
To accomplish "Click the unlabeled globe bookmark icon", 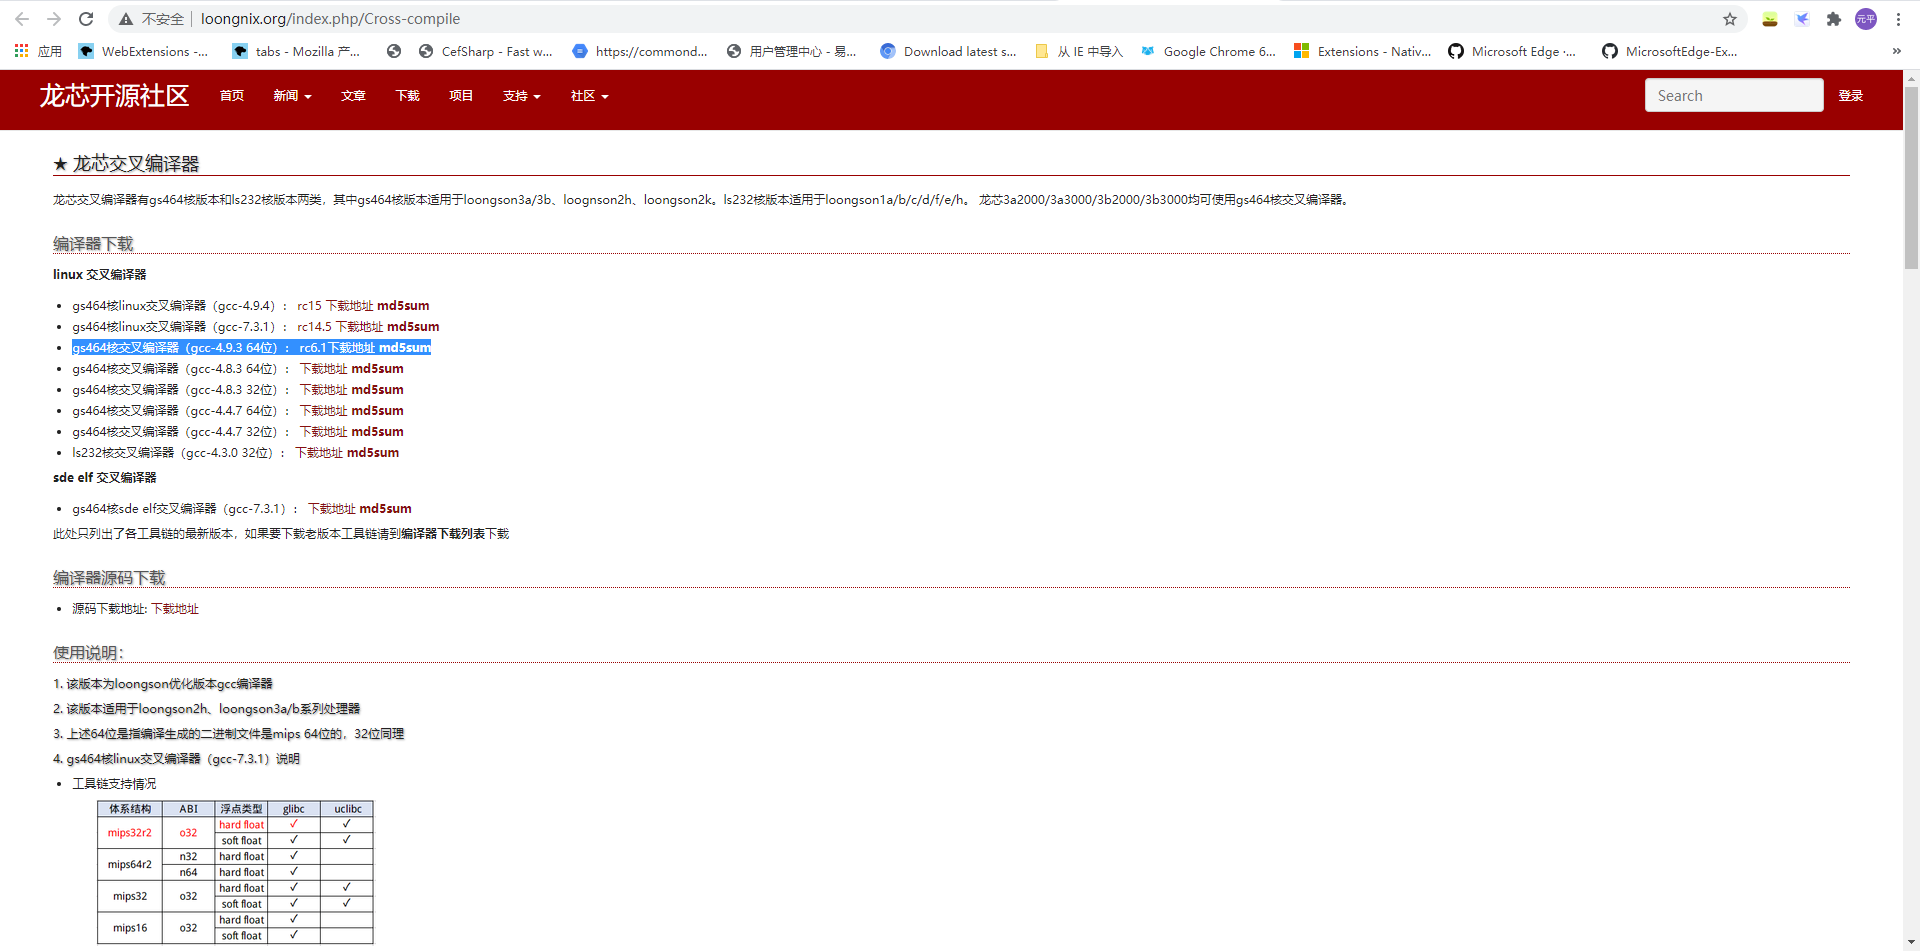I will tap(394, 51).
